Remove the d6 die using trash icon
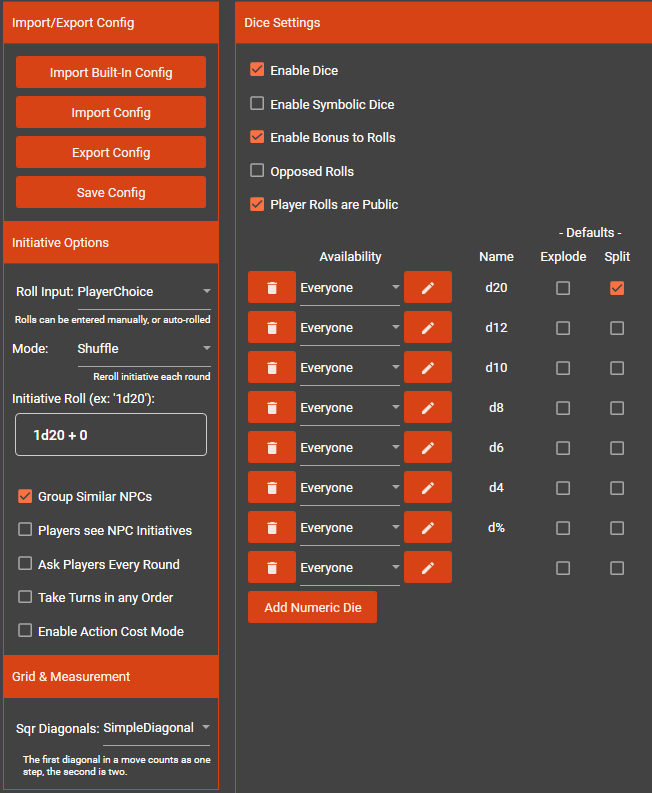652x793 pixels. (272, 447)
